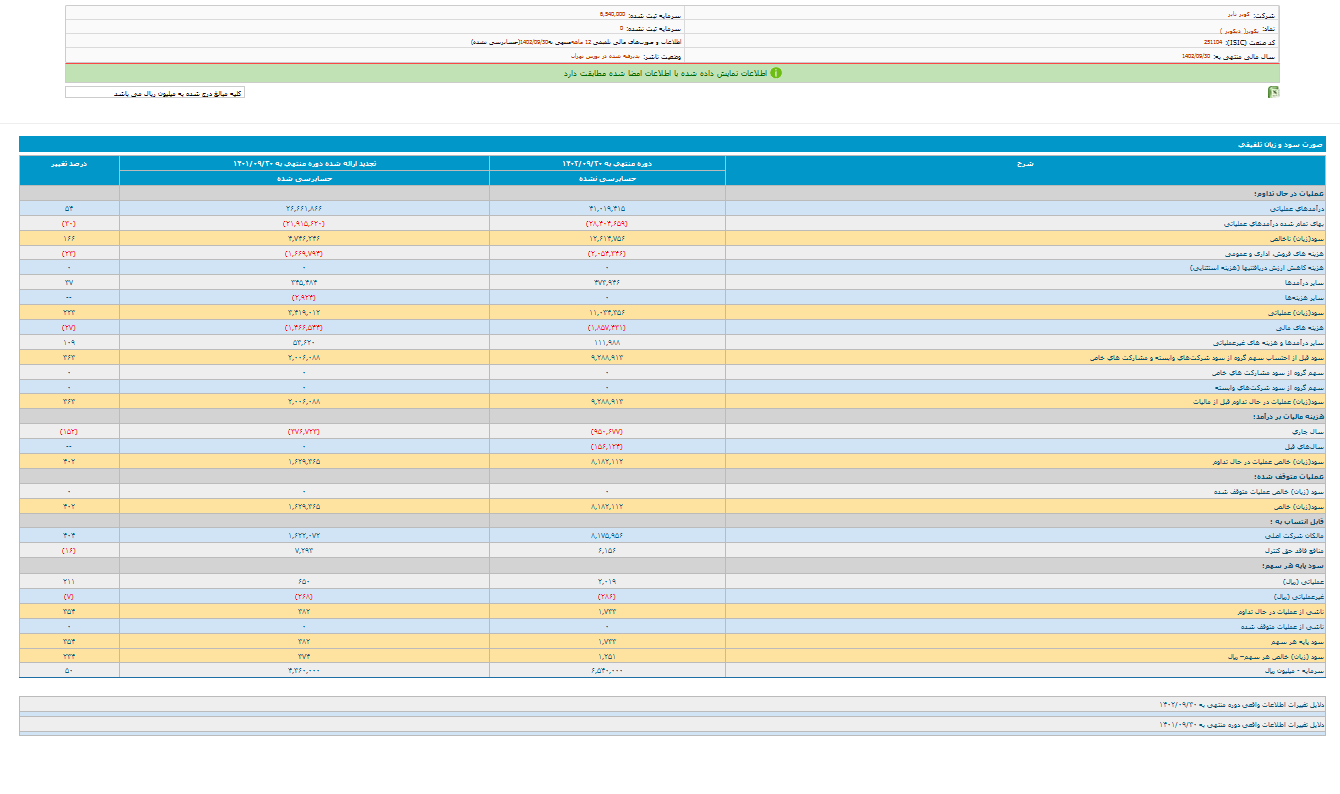Click the green Excel export icon
The height and width of the screenshot is (794, 1340).
tap(1273, 92)
